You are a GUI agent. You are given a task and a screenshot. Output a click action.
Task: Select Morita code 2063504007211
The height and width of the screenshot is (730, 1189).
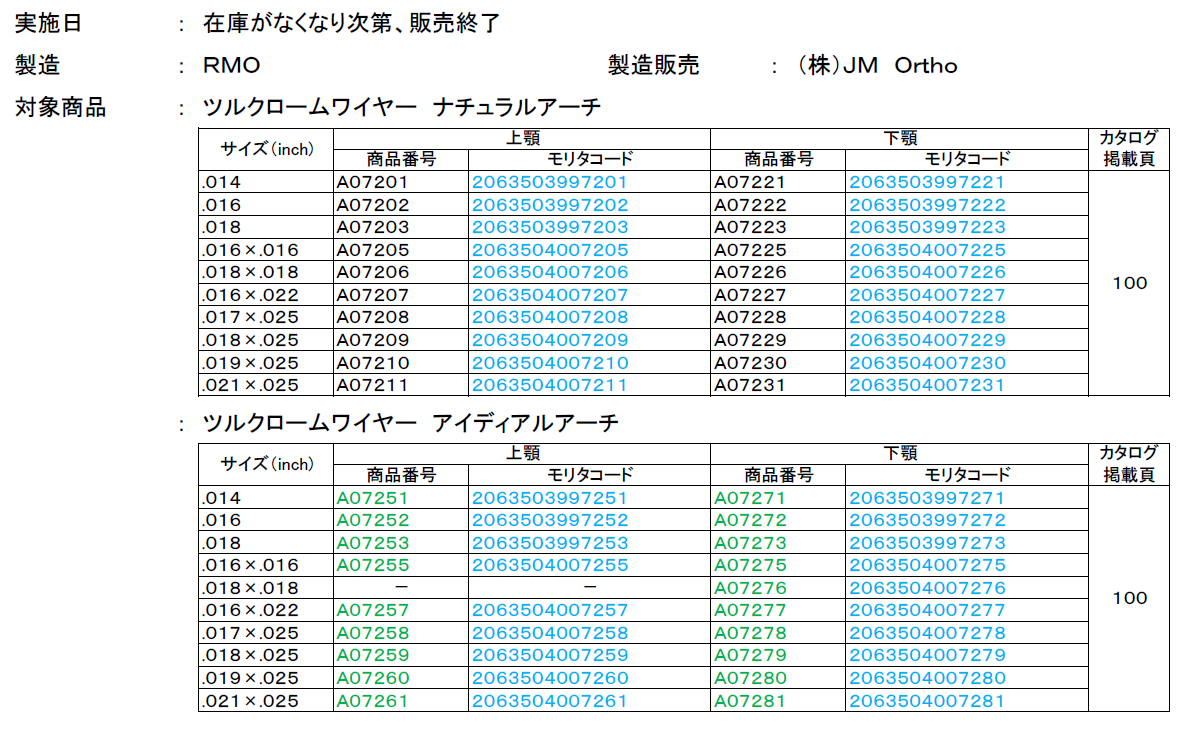click(x=549, y=385)
